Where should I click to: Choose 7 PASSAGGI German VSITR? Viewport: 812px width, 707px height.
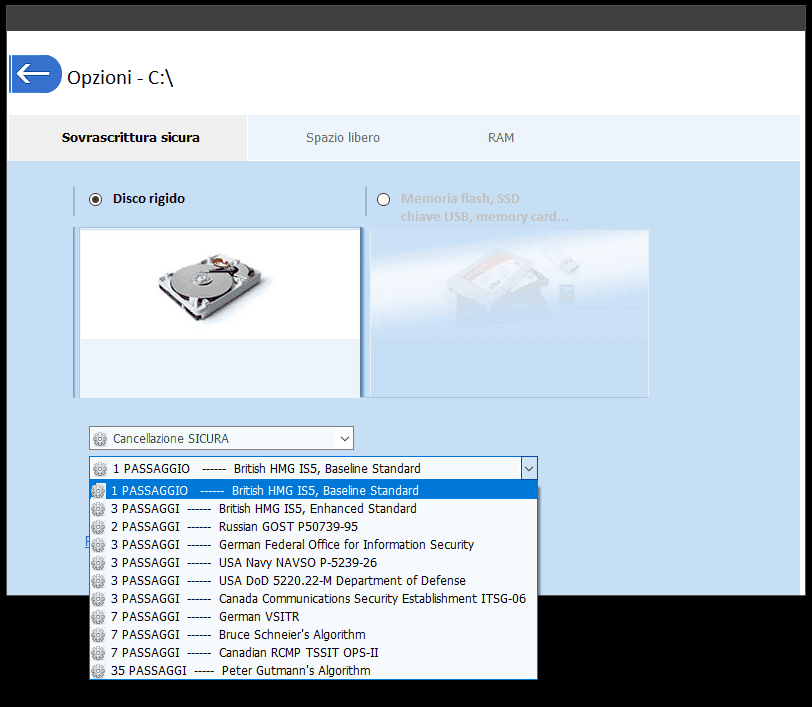[x=313, y=617]
